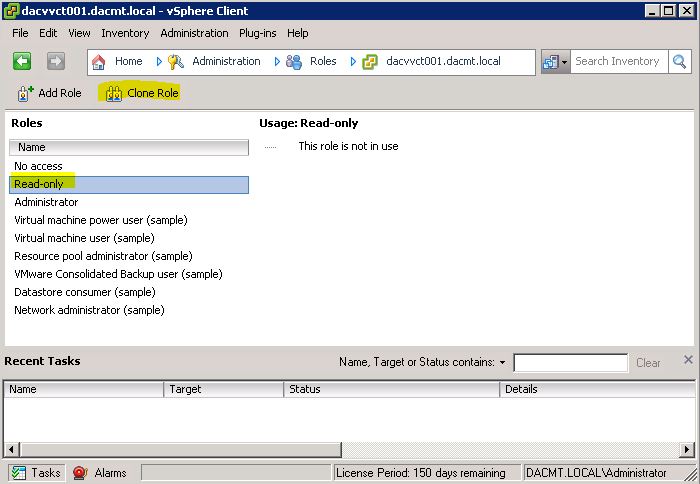700x484 pixels.
Task: Go to Administration in the breadcrumb
Action: point(226,61)
